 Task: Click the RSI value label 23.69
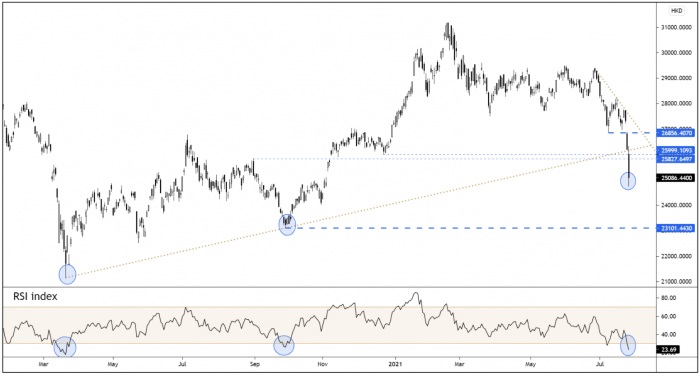click(668, 350)
